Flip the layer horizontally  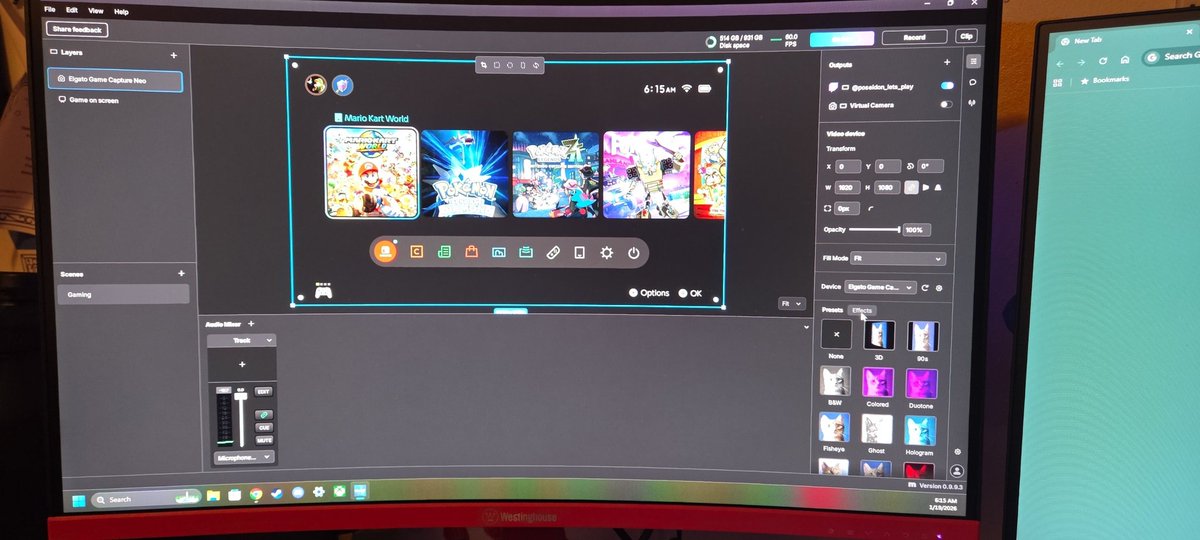[x=925, y=187]
